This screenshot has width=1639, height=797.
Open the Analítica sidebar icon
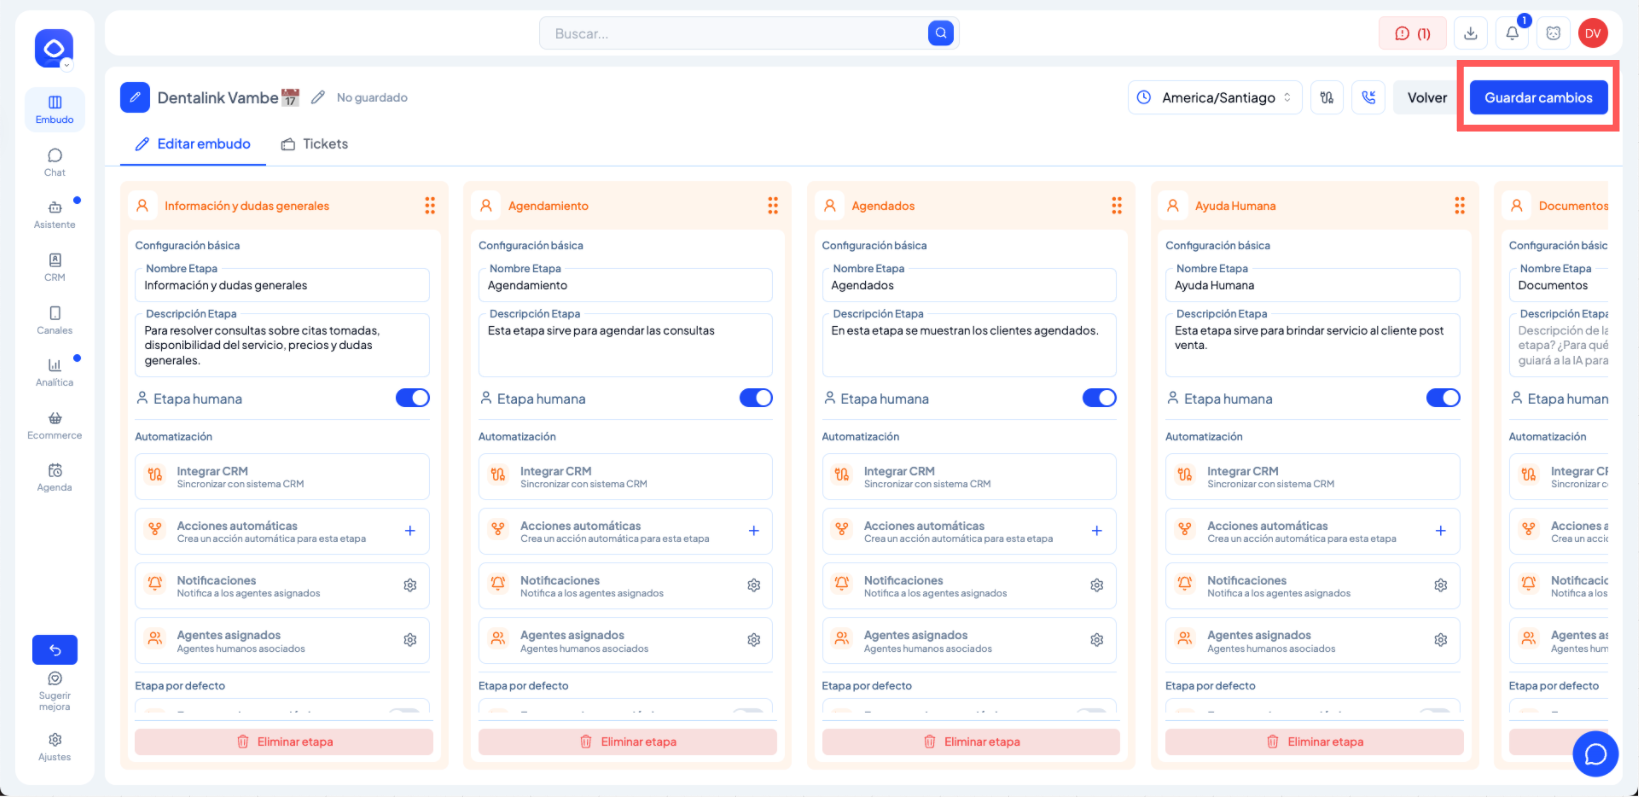[x=54, y=371]
